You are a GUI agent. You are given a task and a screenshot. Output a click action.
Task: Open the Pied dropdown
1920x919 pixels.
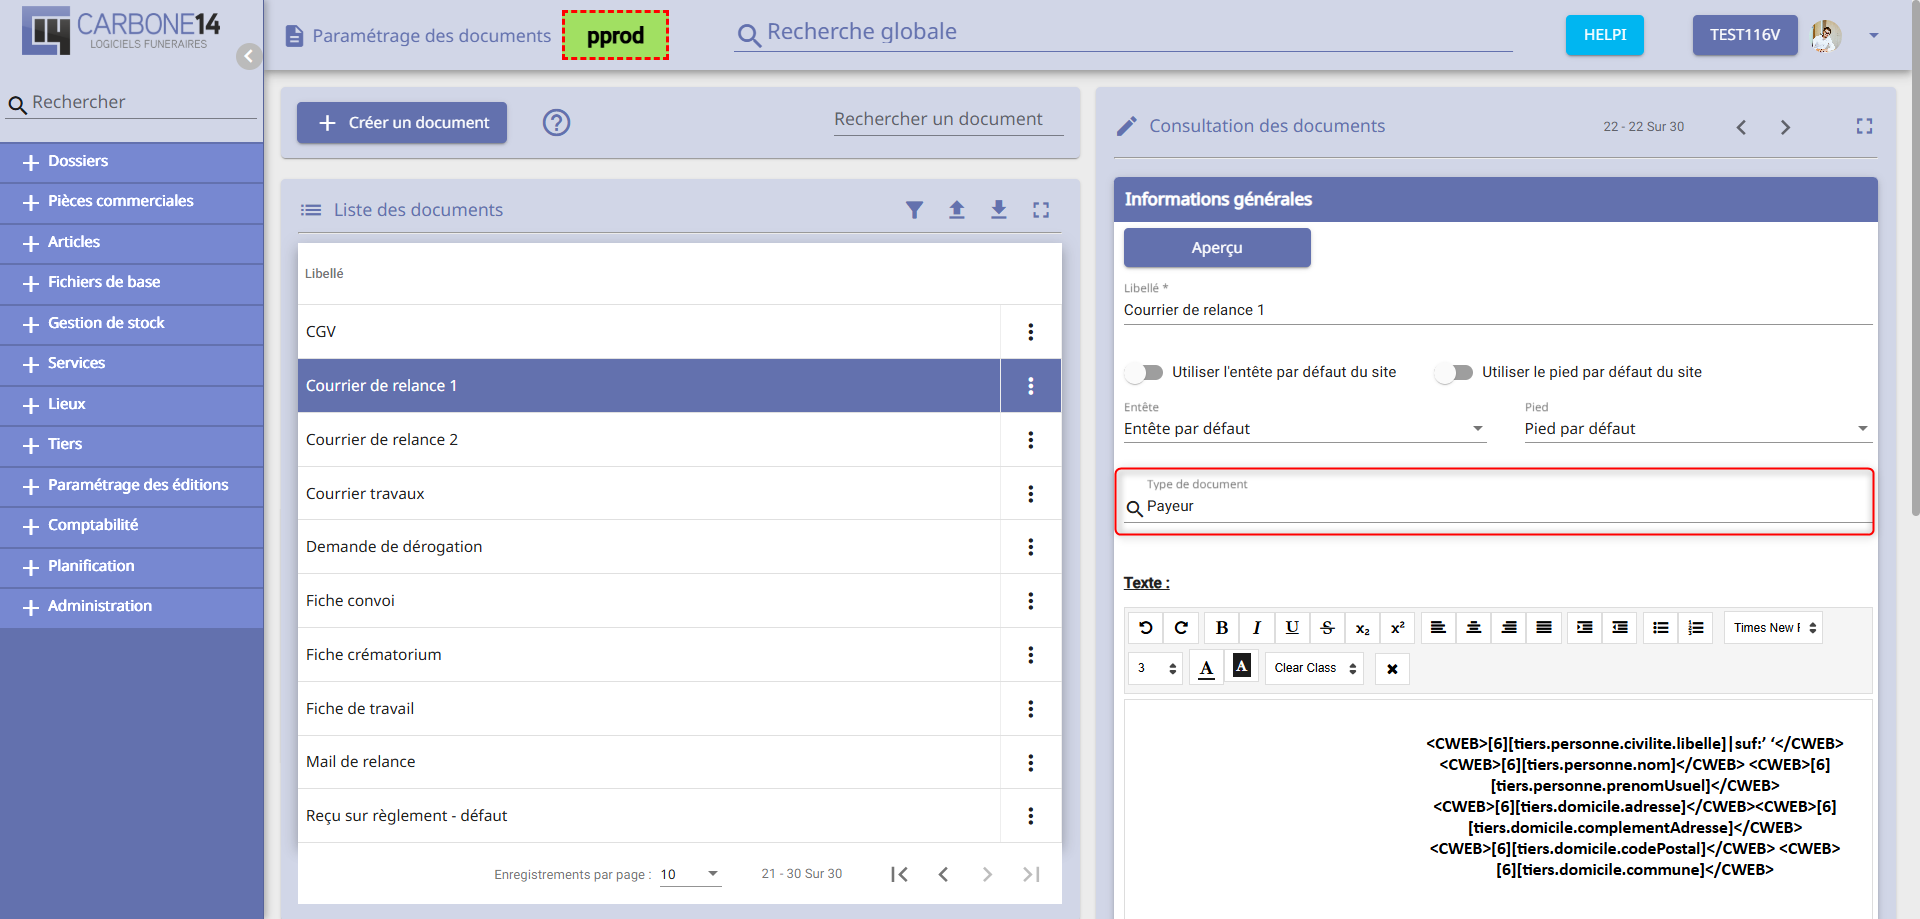(x=1697, y=429)
